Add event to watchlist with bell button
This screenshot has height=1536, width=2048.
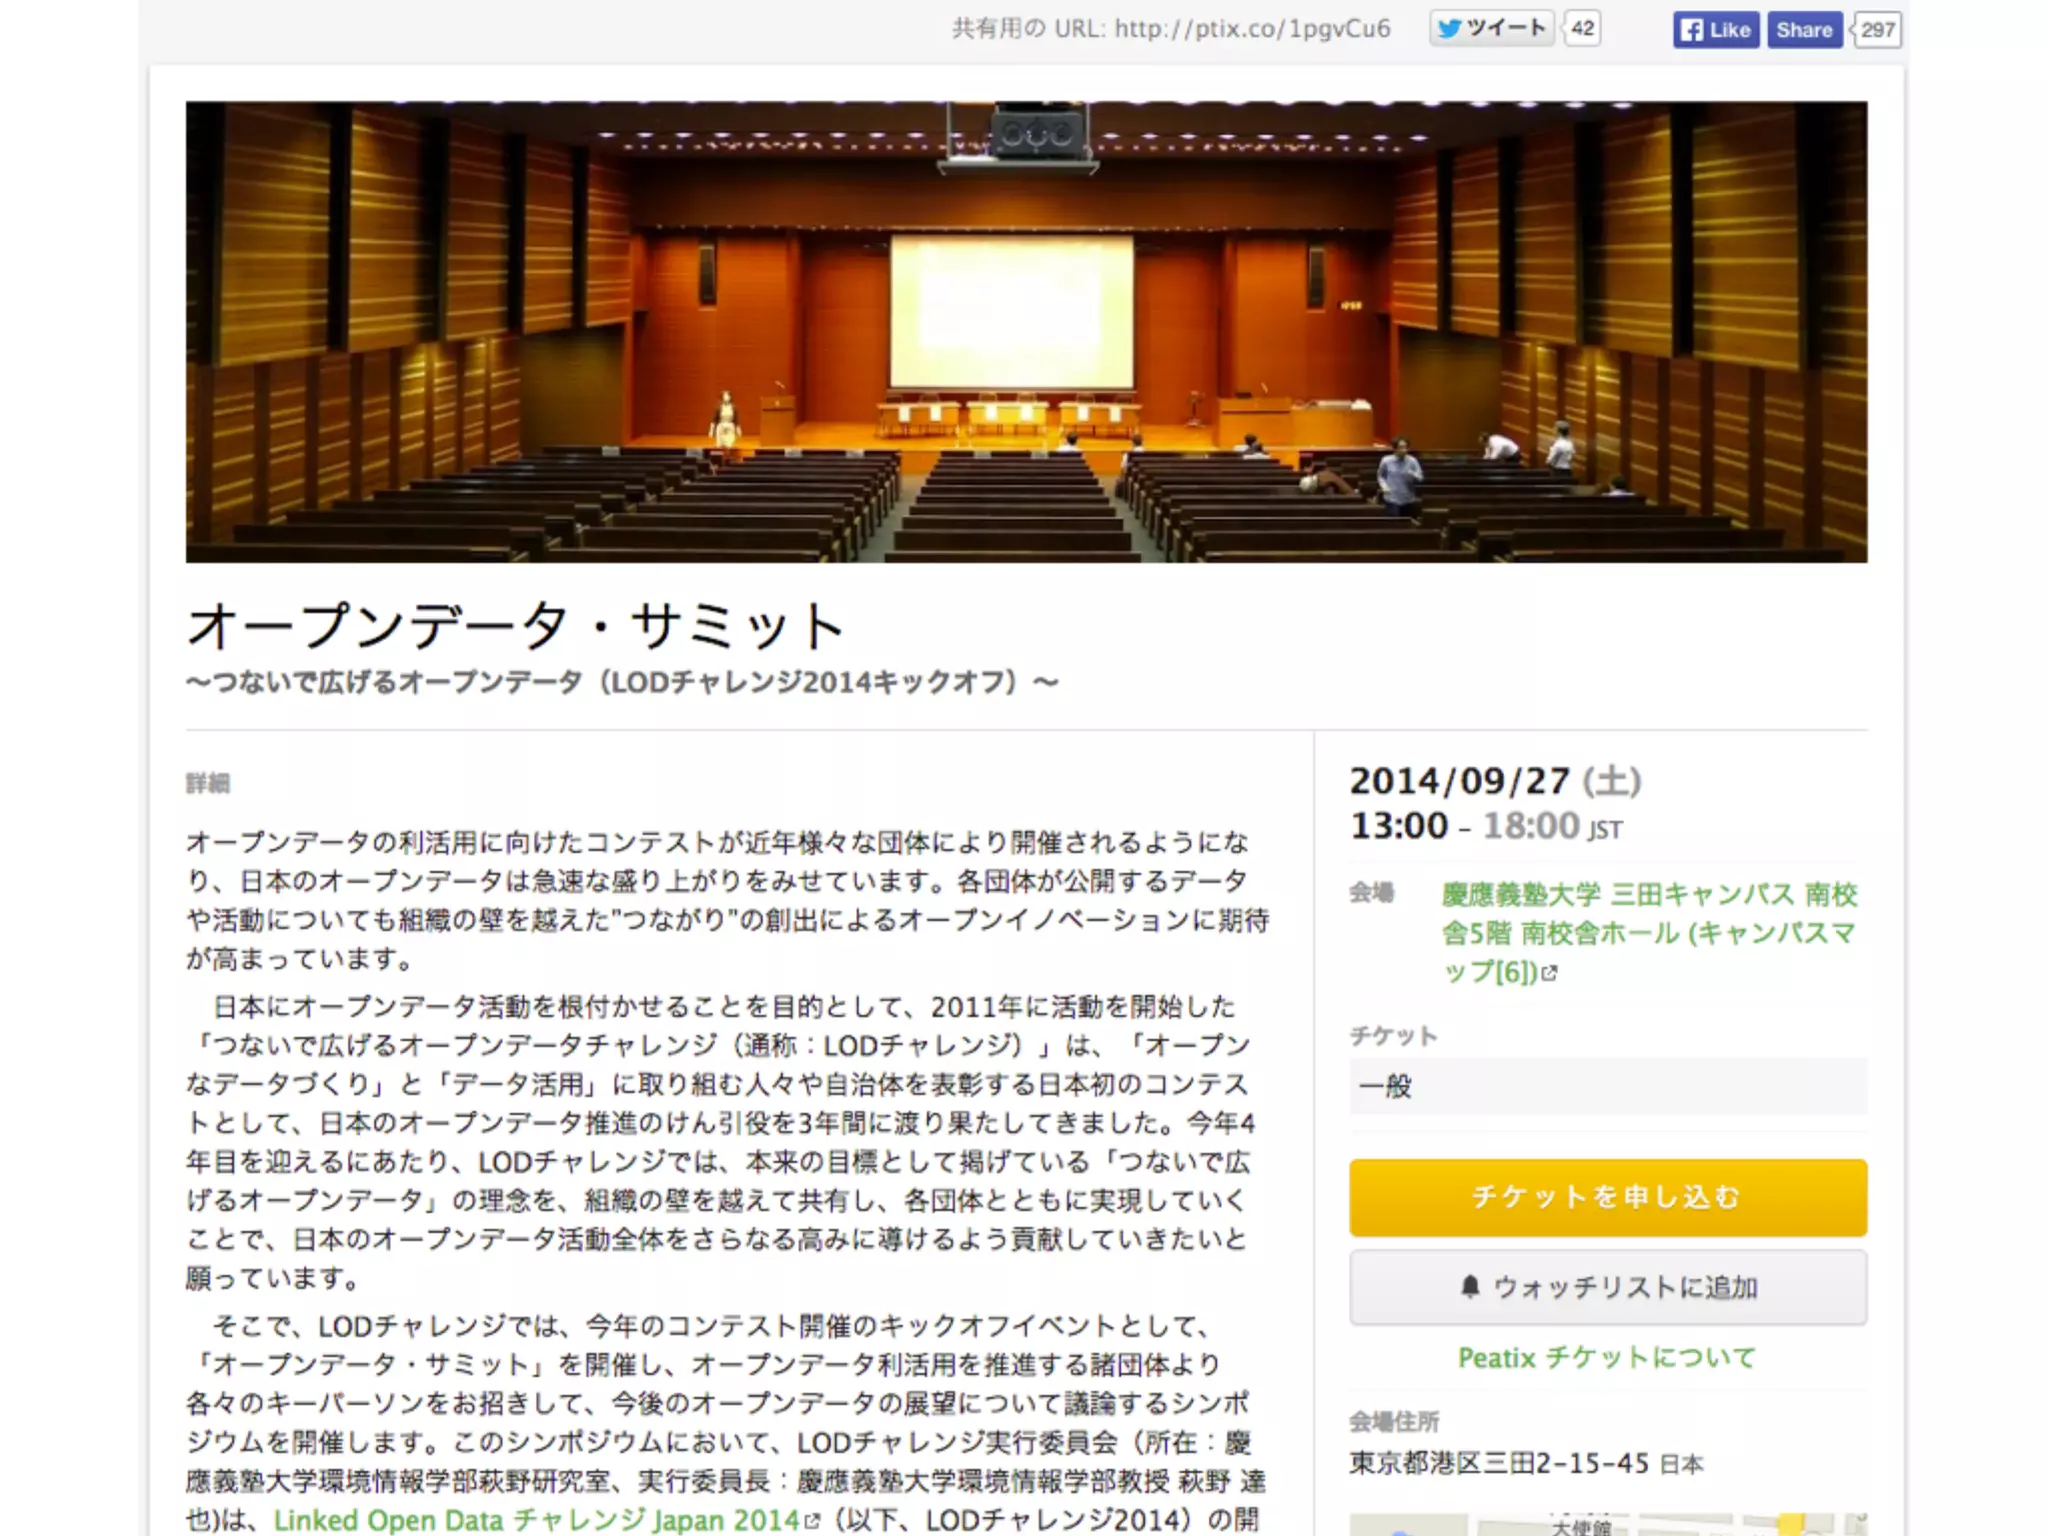(x=1607, y=1287)
